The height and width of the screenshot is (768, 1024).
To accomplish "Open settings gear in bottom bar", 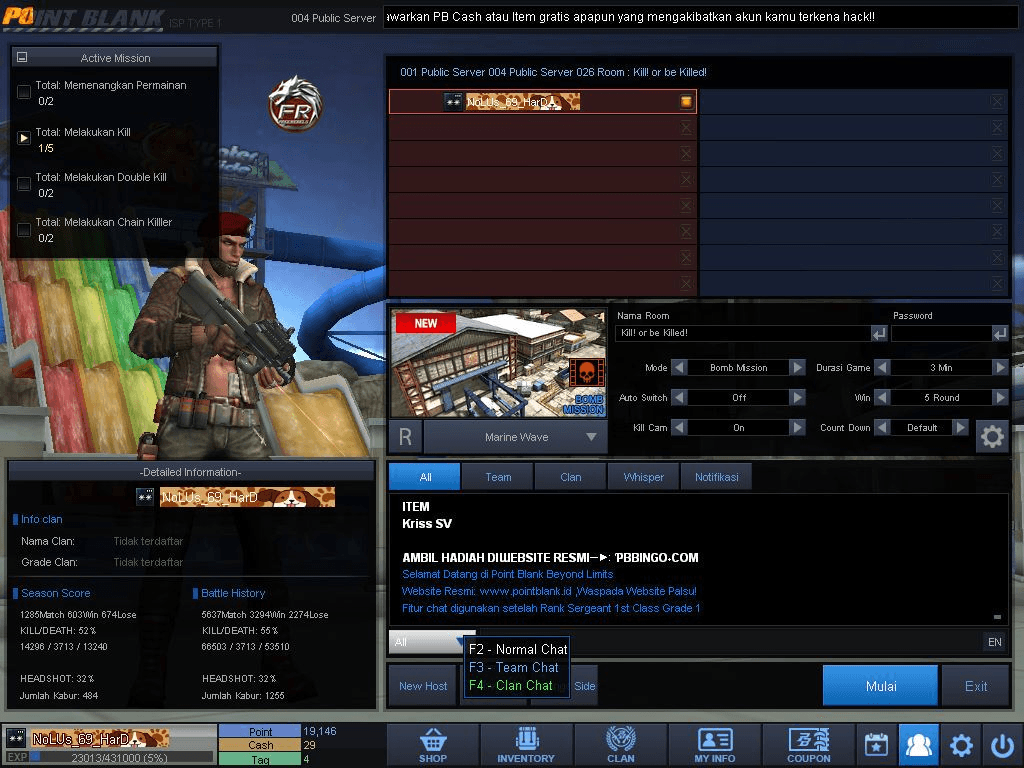I will (x=961, y=744).
